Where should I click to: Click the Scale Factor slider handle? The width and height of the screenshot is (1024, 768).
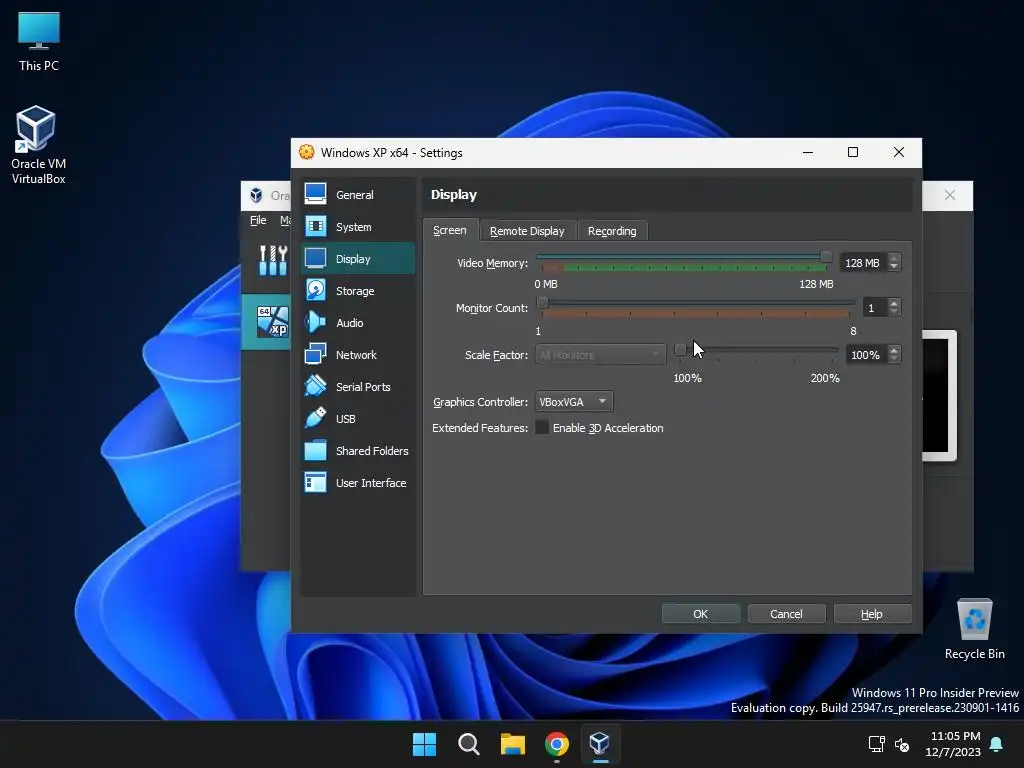680,349
